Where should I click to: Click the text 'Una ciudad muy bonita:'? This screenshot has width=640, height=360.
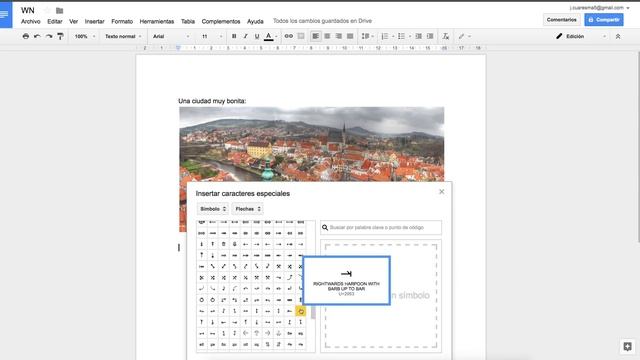point(212,101)
